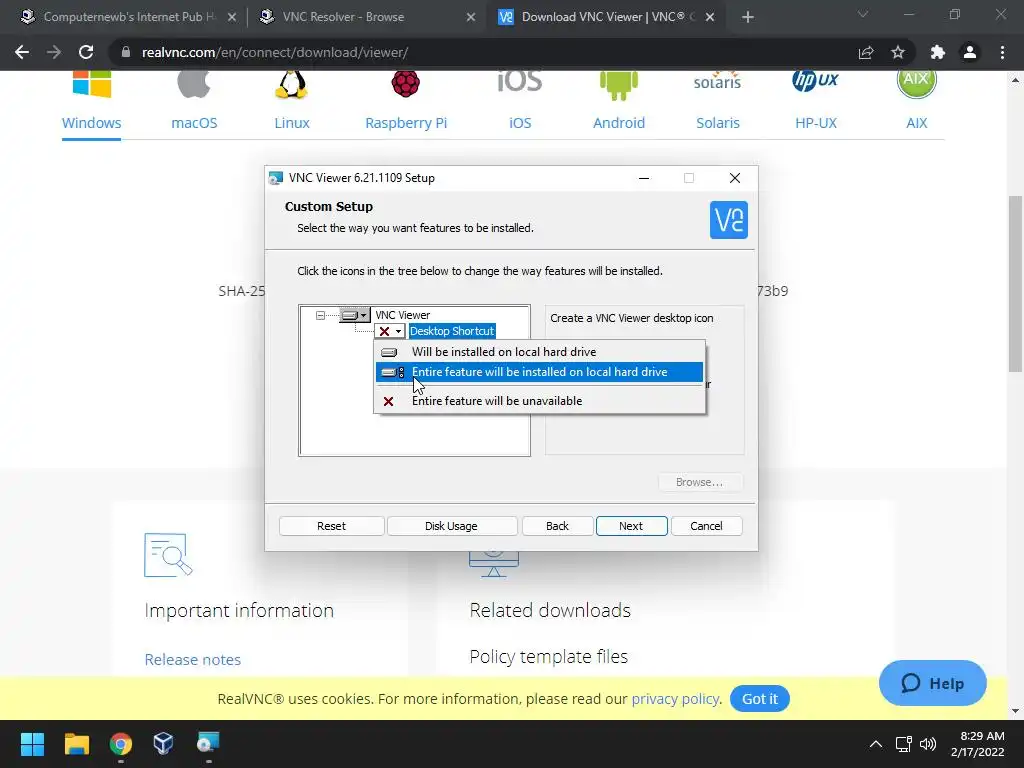Viewport: 1024px width, 768px height.
Task: Choose the Raspberry Pi icon
Action: (406, 84)
